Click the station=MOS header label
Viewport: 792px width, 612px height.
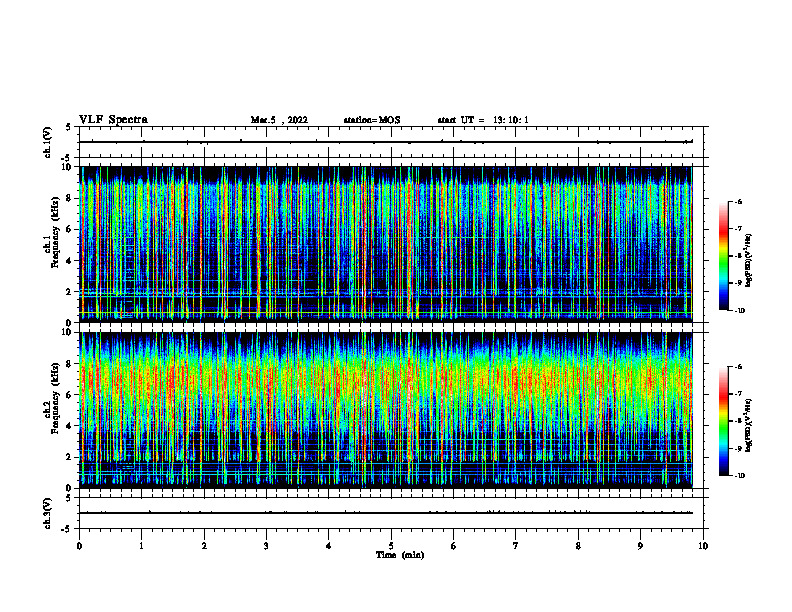(372, 120)
